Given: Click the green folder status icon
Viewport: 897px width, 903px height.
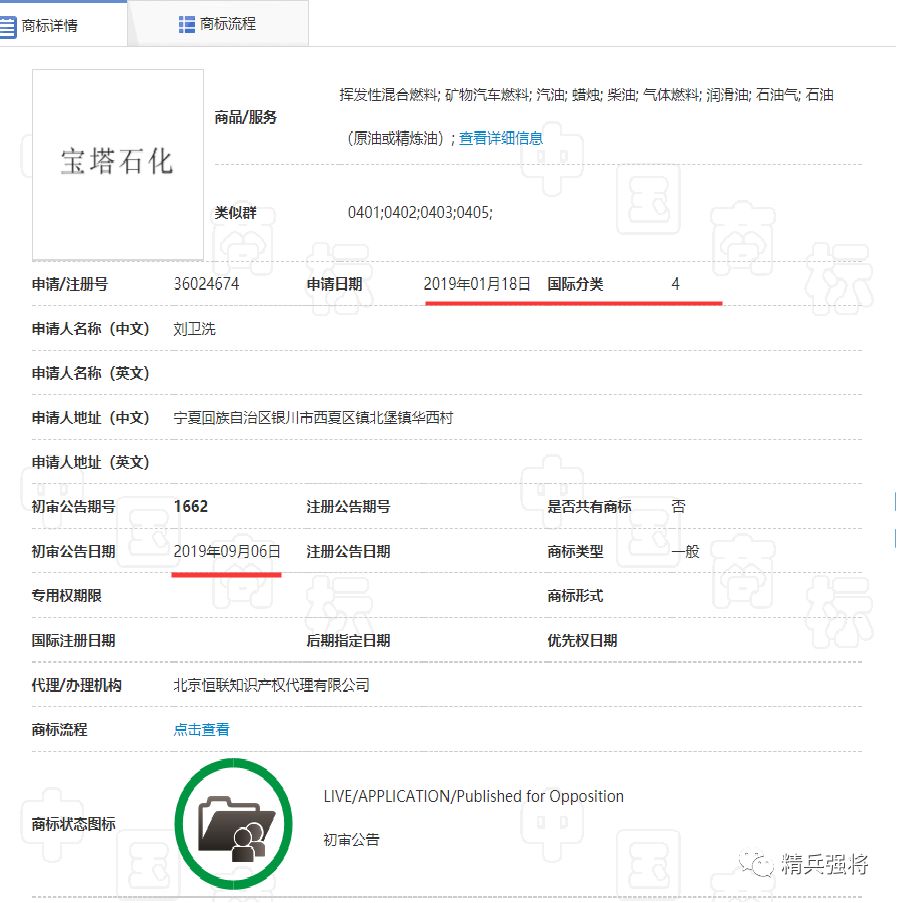Looking at the screenshot, I should (233, 823).
